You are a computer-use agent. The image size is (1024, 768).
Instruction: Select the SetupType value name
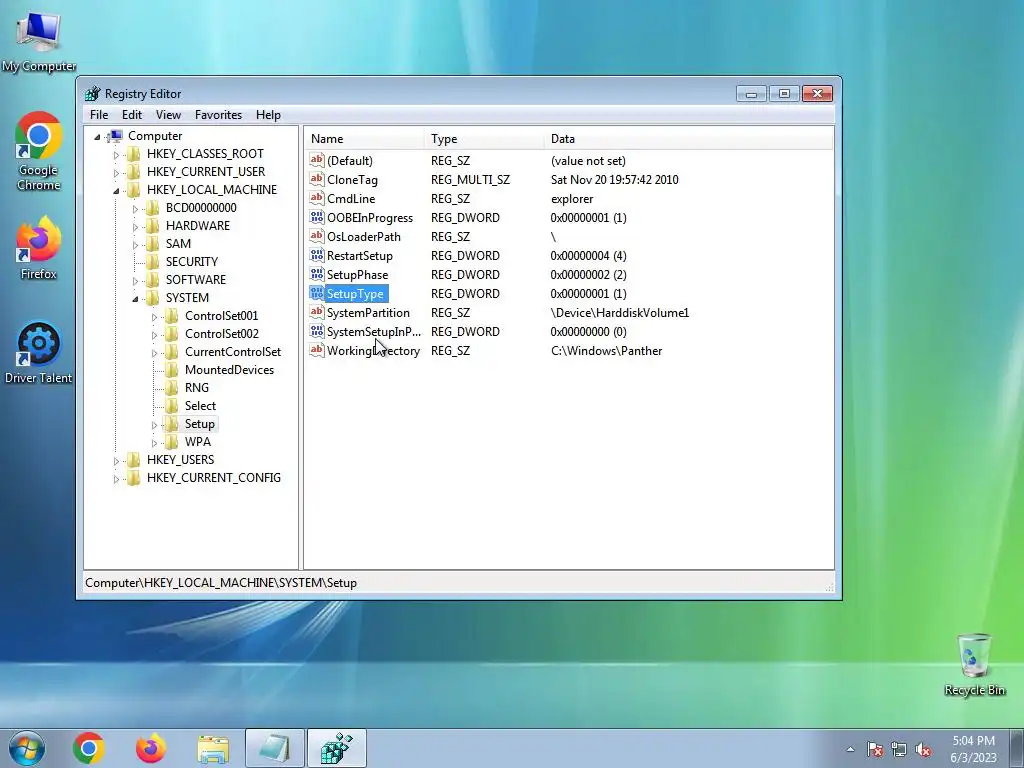pos(356,294)
